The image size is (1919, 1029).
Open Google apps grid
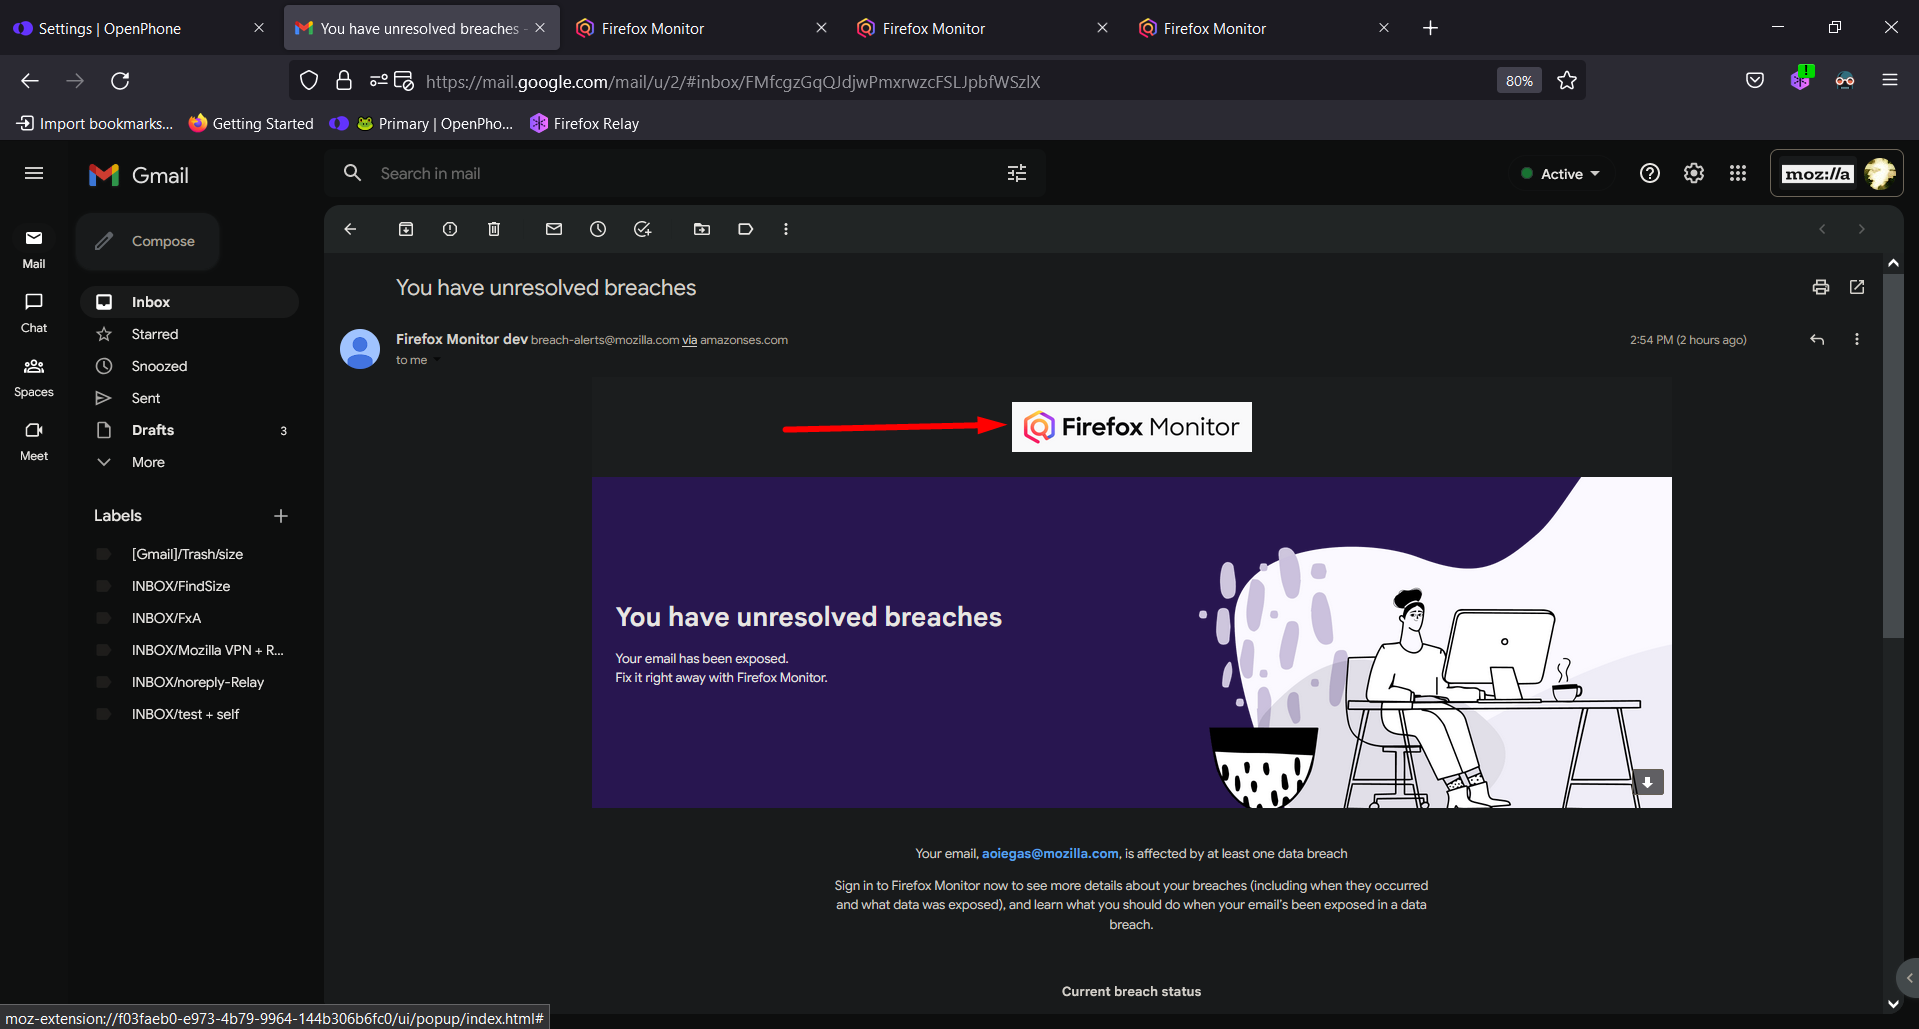[x=1738, y=173]
